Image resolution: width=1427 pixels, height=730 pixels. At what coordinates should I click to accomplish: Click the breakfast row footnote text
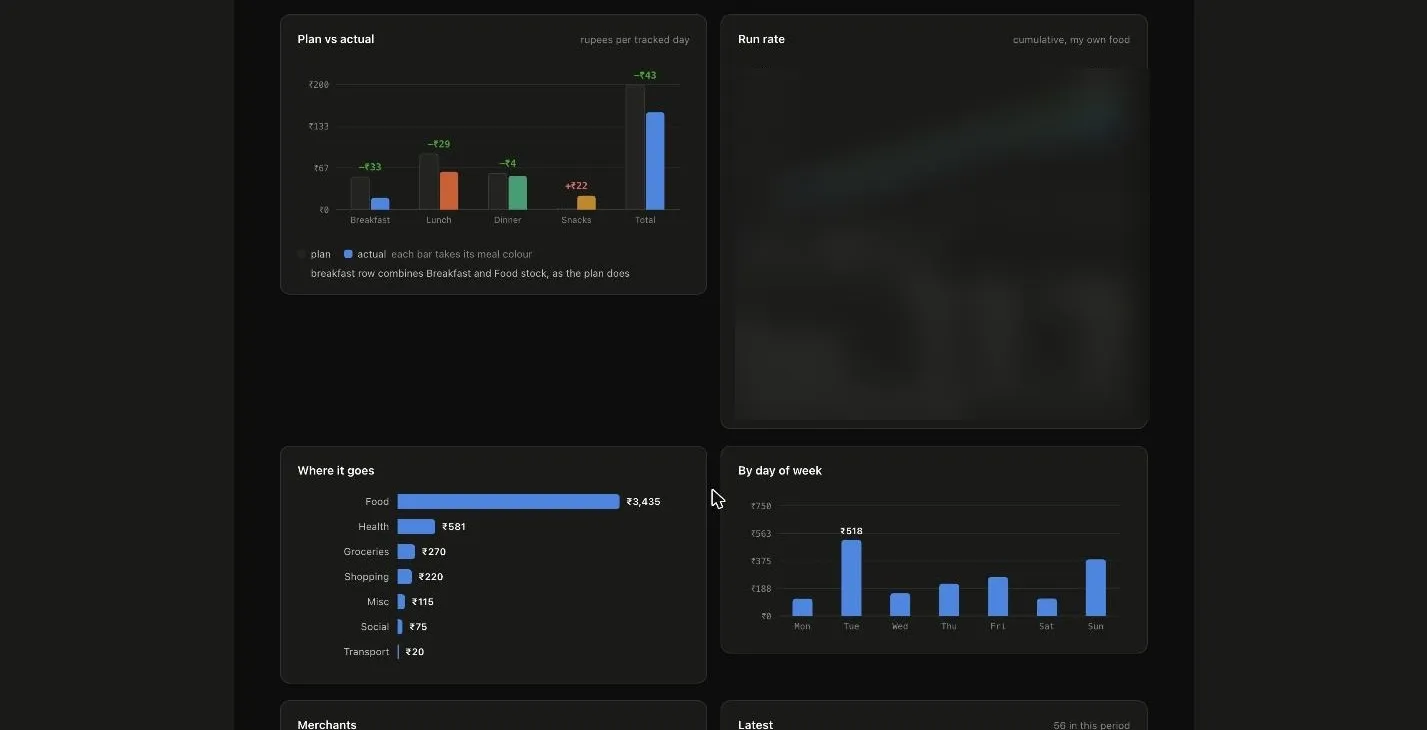[x=470, y=273]
